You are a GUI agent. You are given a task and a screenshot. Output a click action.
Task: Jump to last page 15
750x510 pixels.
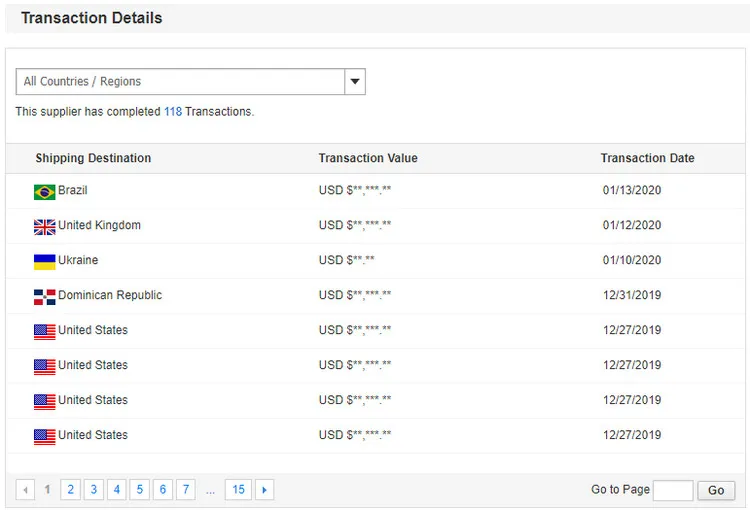pyautogui.click(x=238, y=490)
